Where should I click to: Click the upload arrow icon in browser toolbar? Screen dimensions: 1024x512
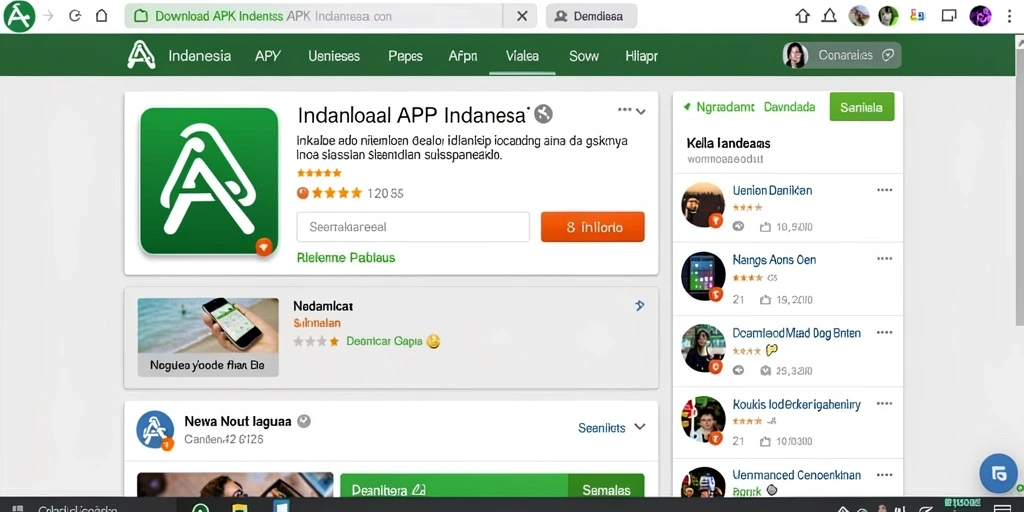point(803,16)
